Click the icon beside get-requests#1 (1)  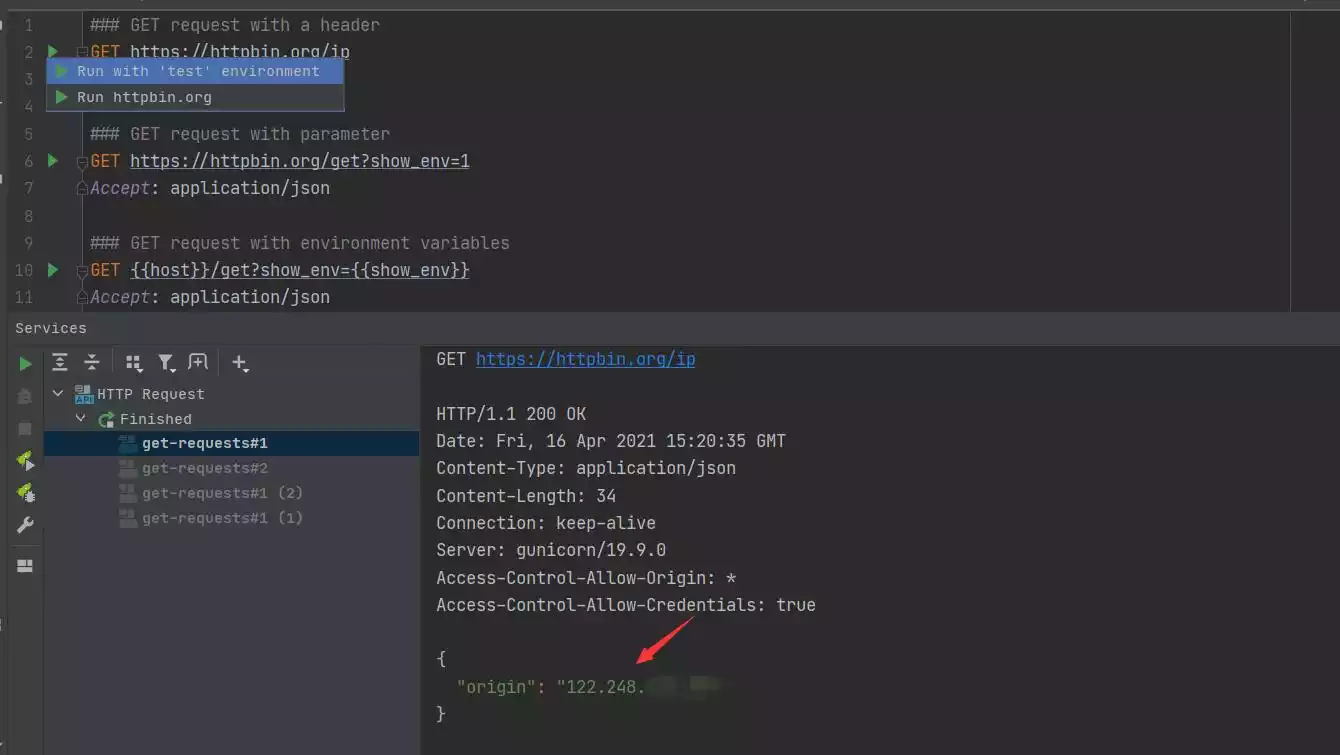(127, 518)
